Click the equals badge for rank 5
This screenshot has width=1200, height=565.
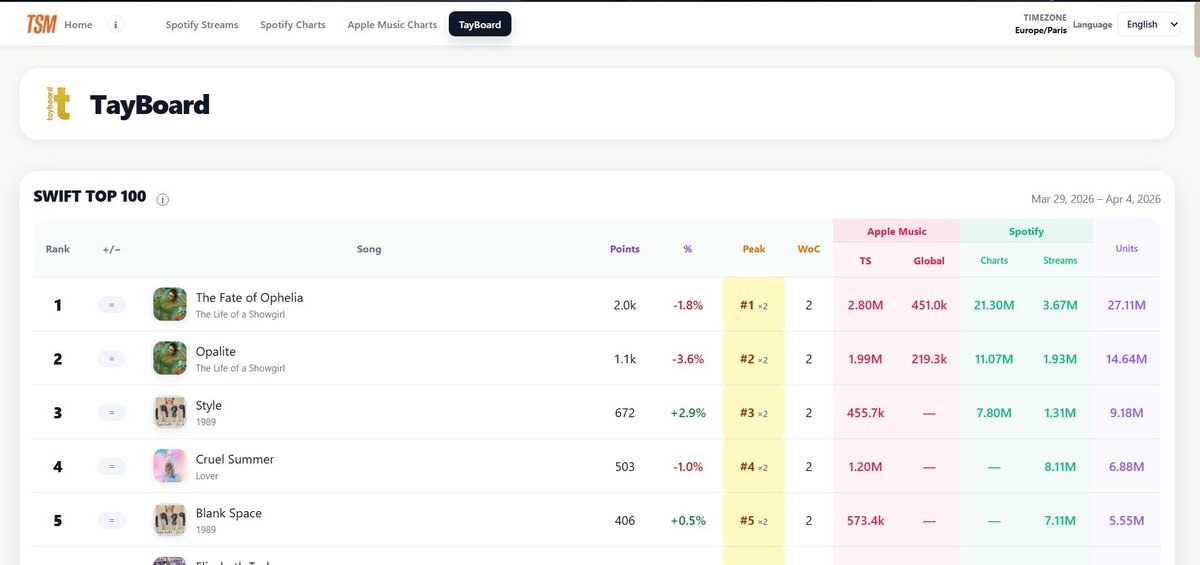[x=112, y=521]
